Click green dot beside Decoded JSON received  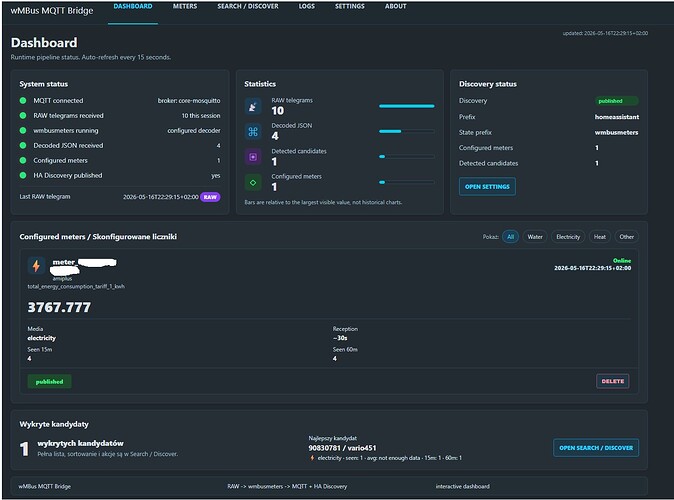(23, 145)
